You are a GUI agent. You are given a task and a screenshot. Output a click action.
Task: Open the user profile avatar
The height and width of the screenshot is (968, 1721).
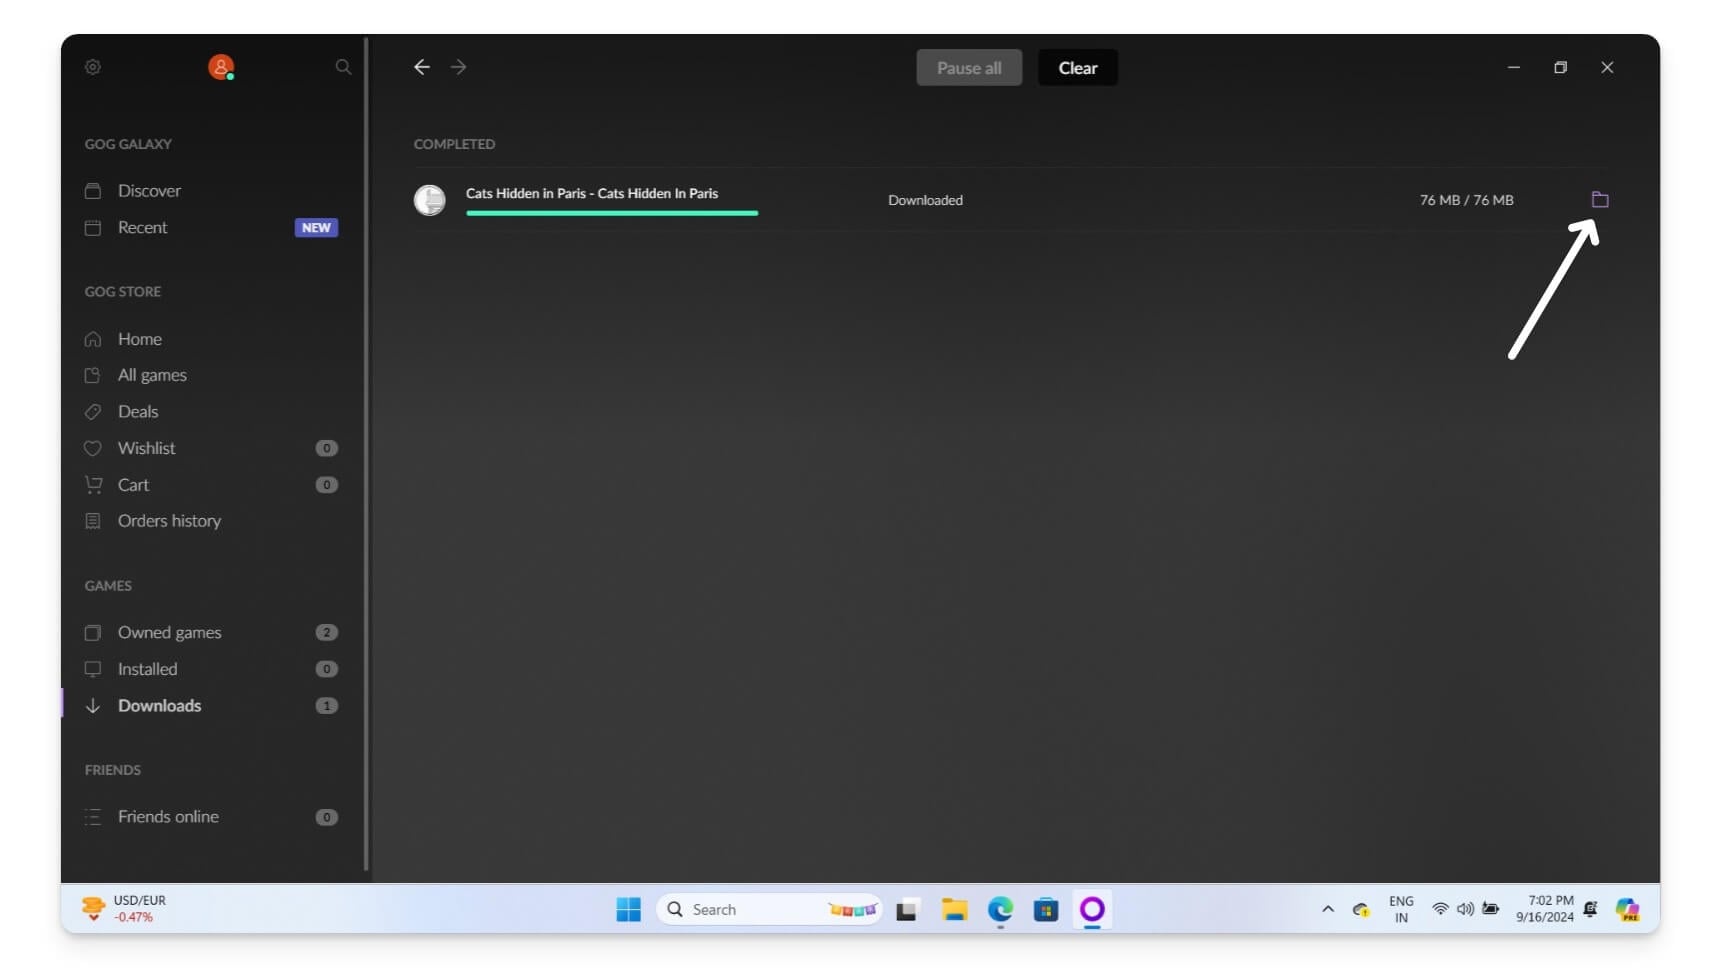click(x=221, y=67)
